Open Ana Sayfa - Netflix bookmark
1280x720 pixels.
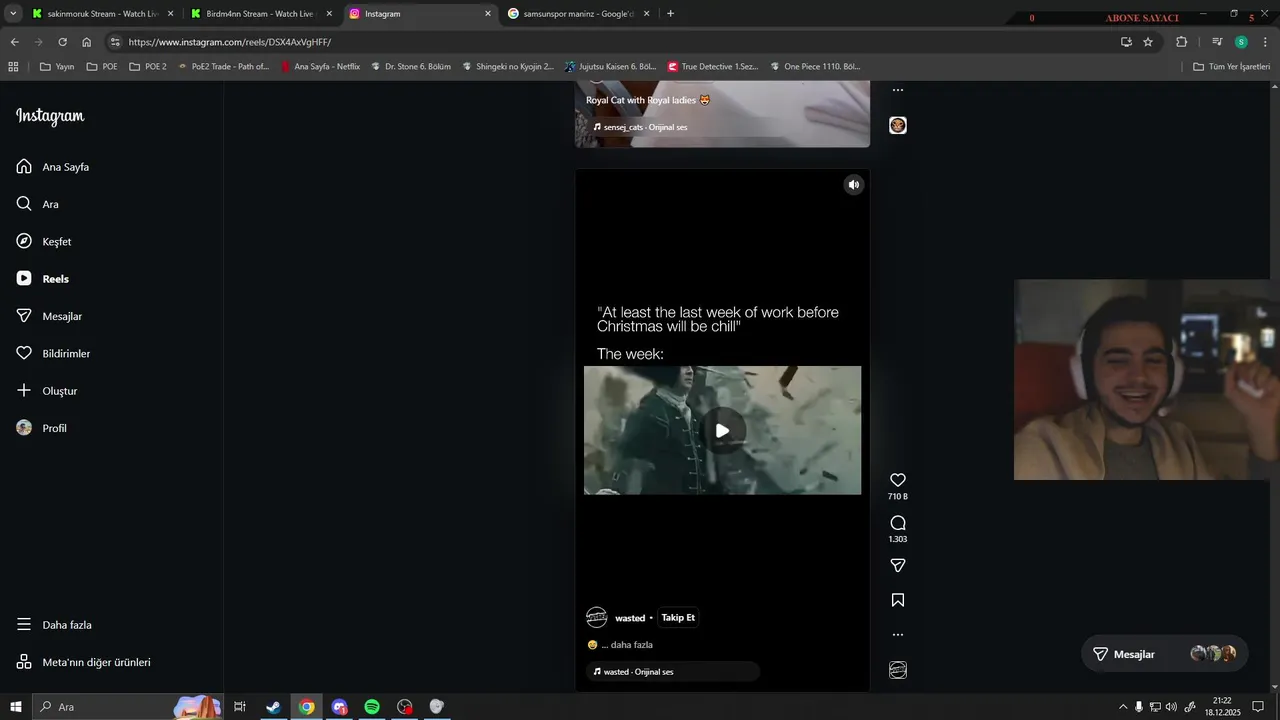pos(320,67)
